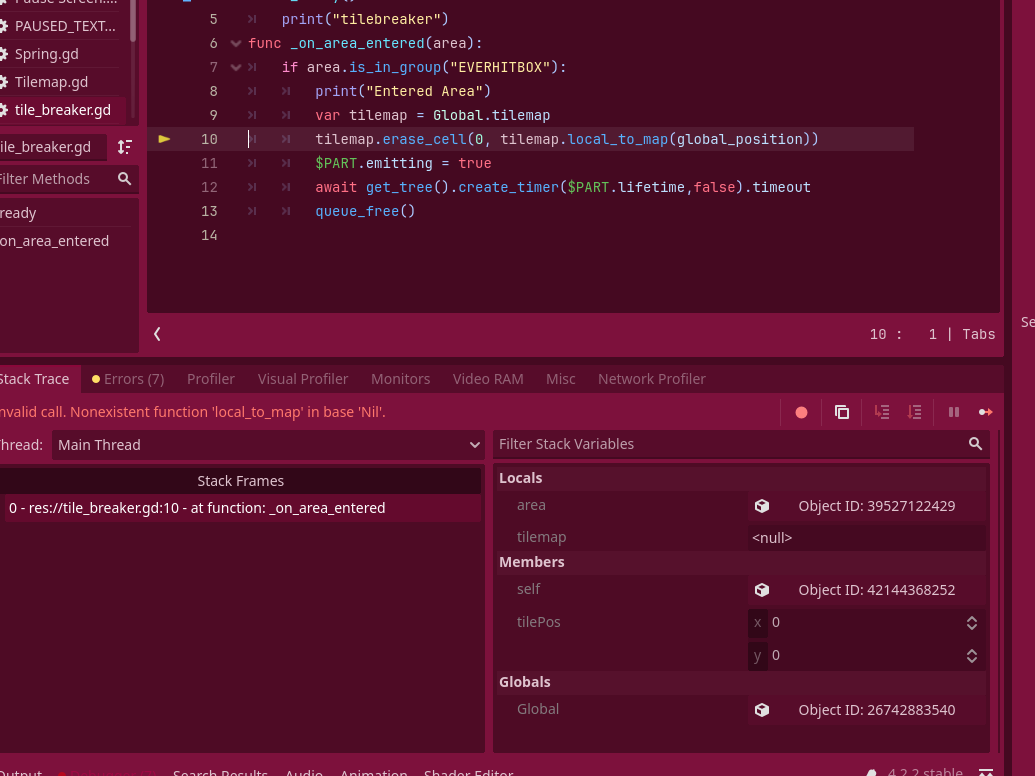Click the Filter Methods magnifier icon
Viewport: 1035px width, 776px height.
(124, 179)
